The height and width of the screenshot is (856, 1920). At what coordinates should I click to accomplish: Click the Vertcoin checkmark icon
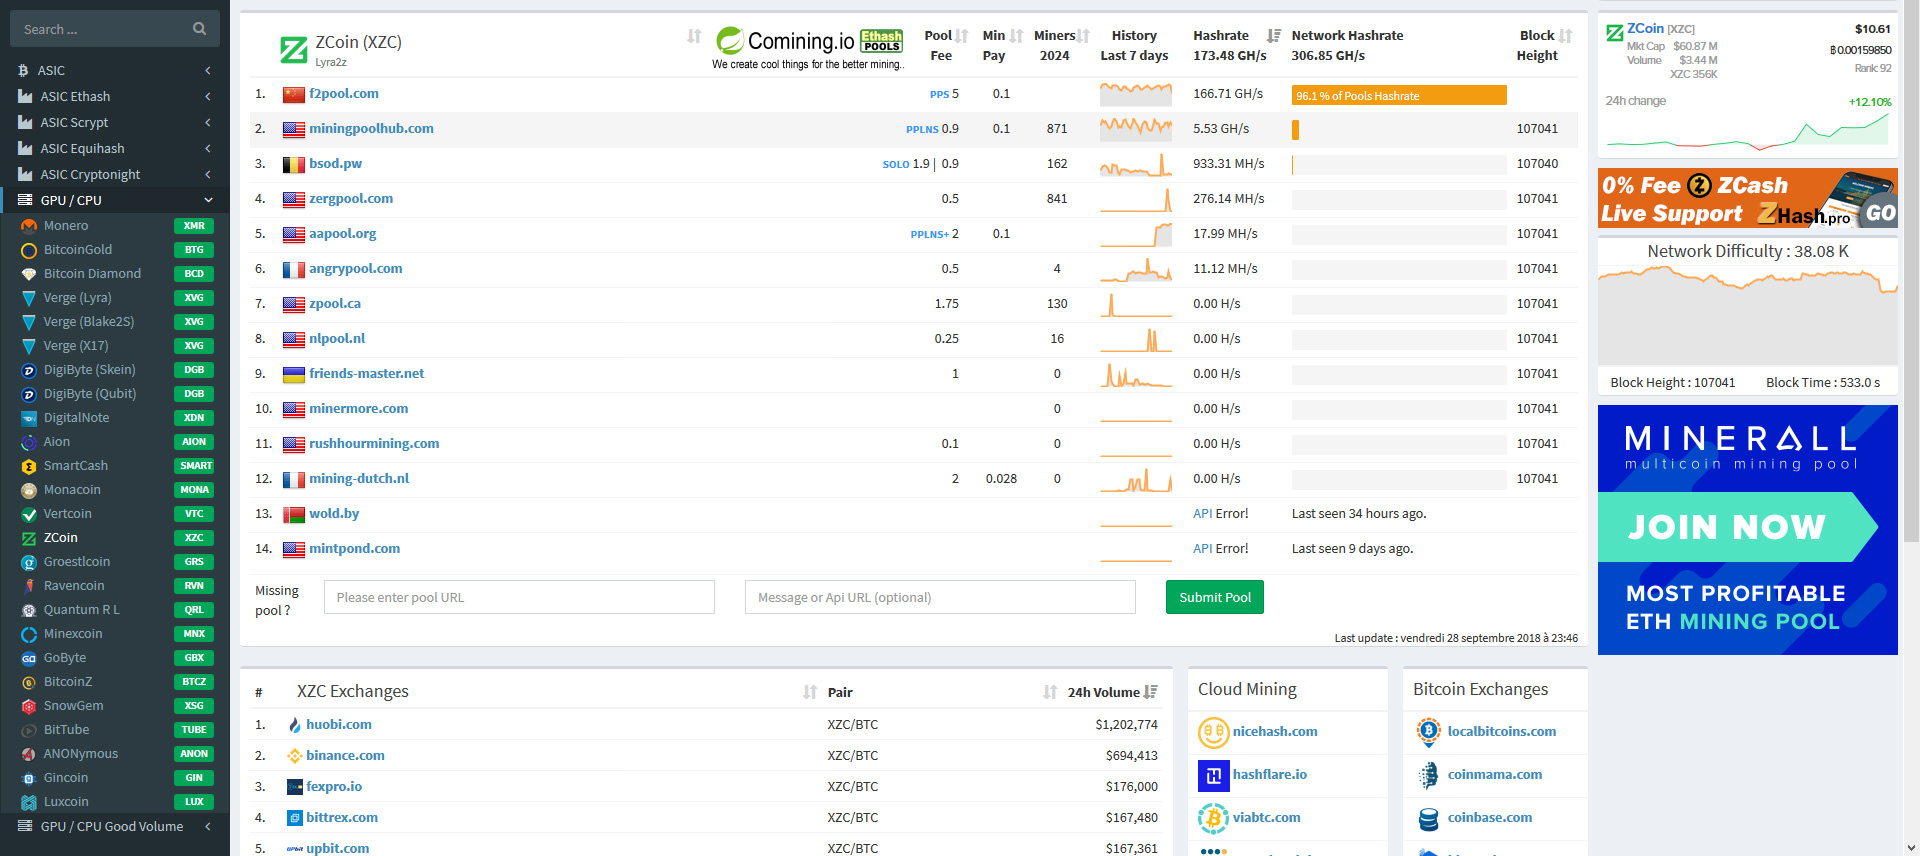29,514
